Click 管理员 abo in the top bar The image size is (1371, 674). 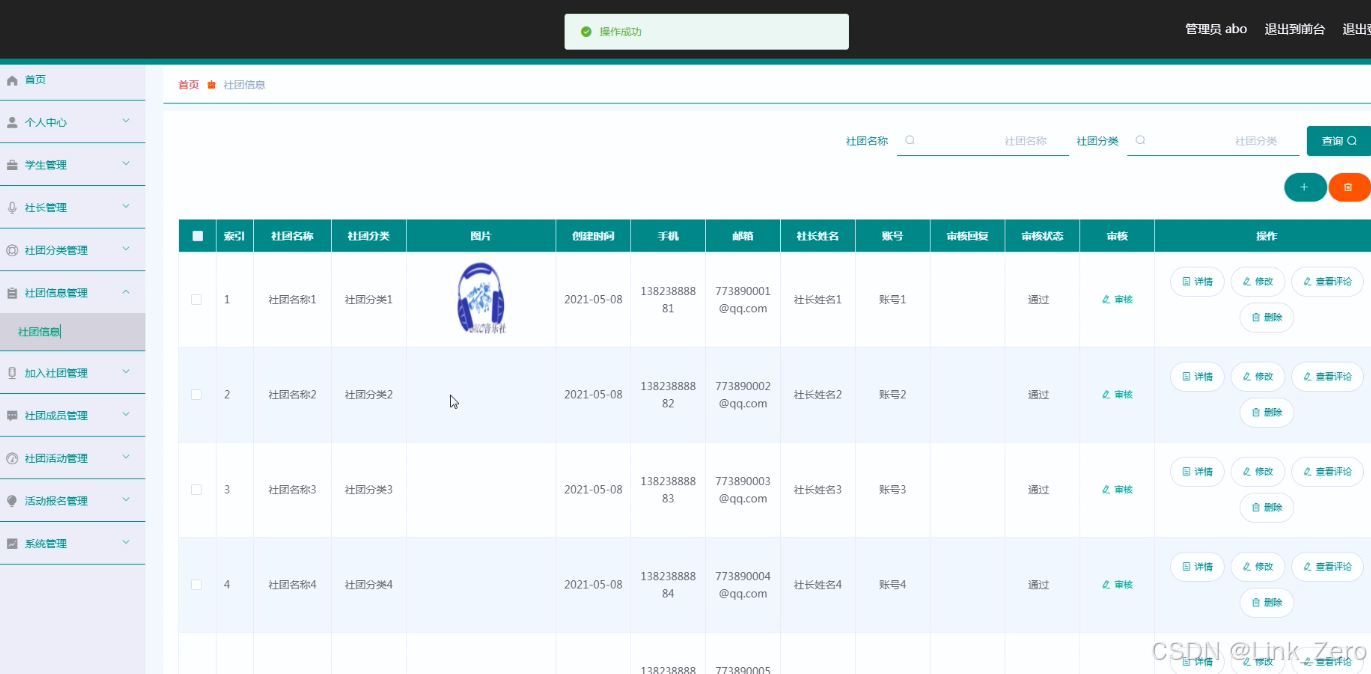[x=1216, y=29]
